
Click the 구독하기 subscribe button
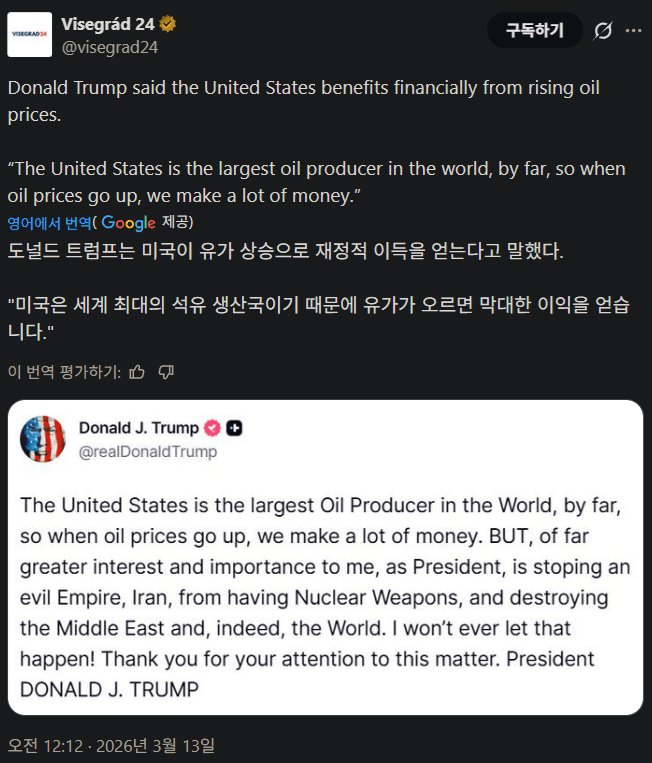tap(535, 30)
